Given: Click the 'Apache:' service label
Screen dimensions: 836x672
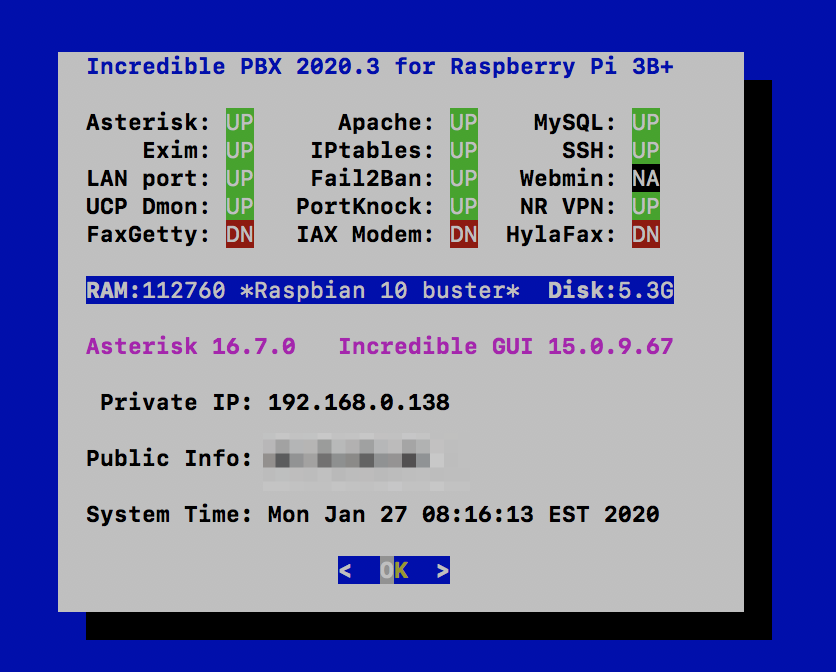Looking at the screenshot, I should click(x=386, y=123).
